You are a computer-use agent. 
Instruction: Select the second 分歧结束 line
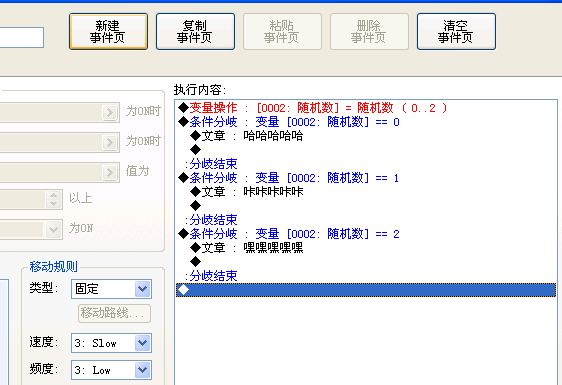coord(366,220)
